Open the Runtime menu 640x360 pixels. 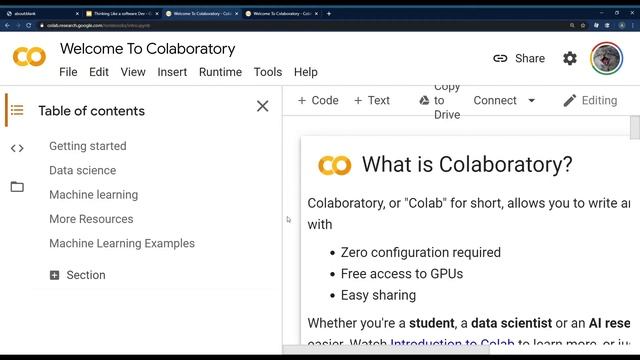tap(220, 72)
